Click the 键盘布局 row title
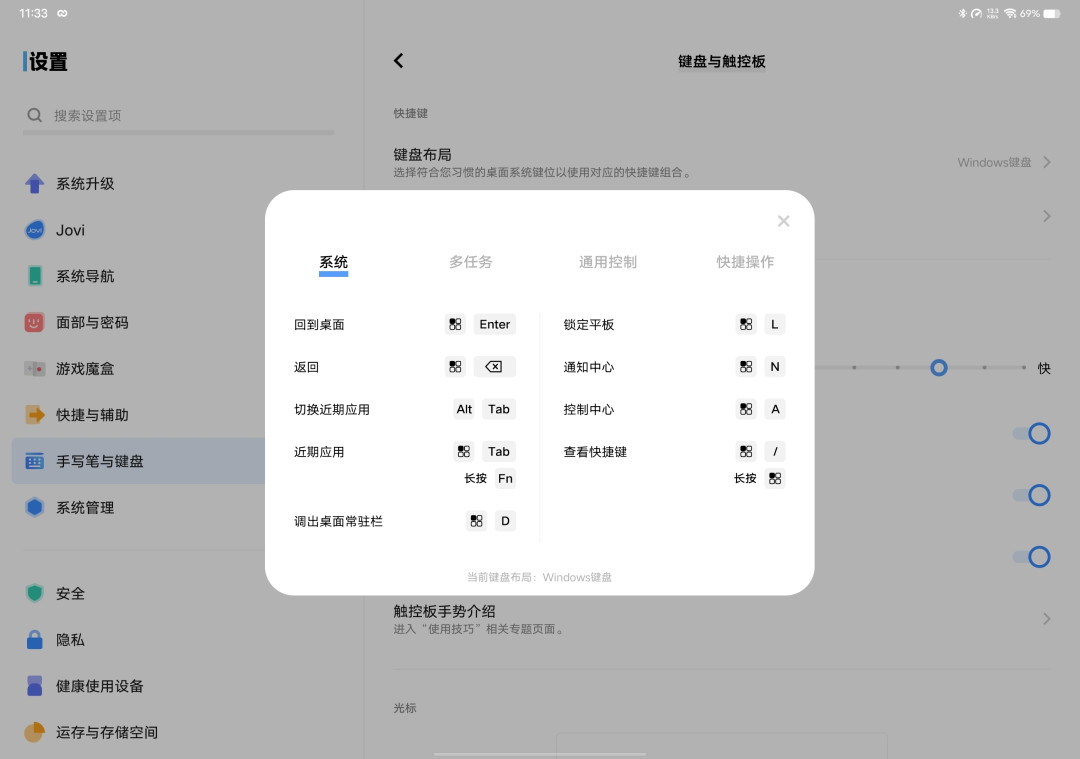The height and width of the screenshot is (759, 1080). click(422, 154)
